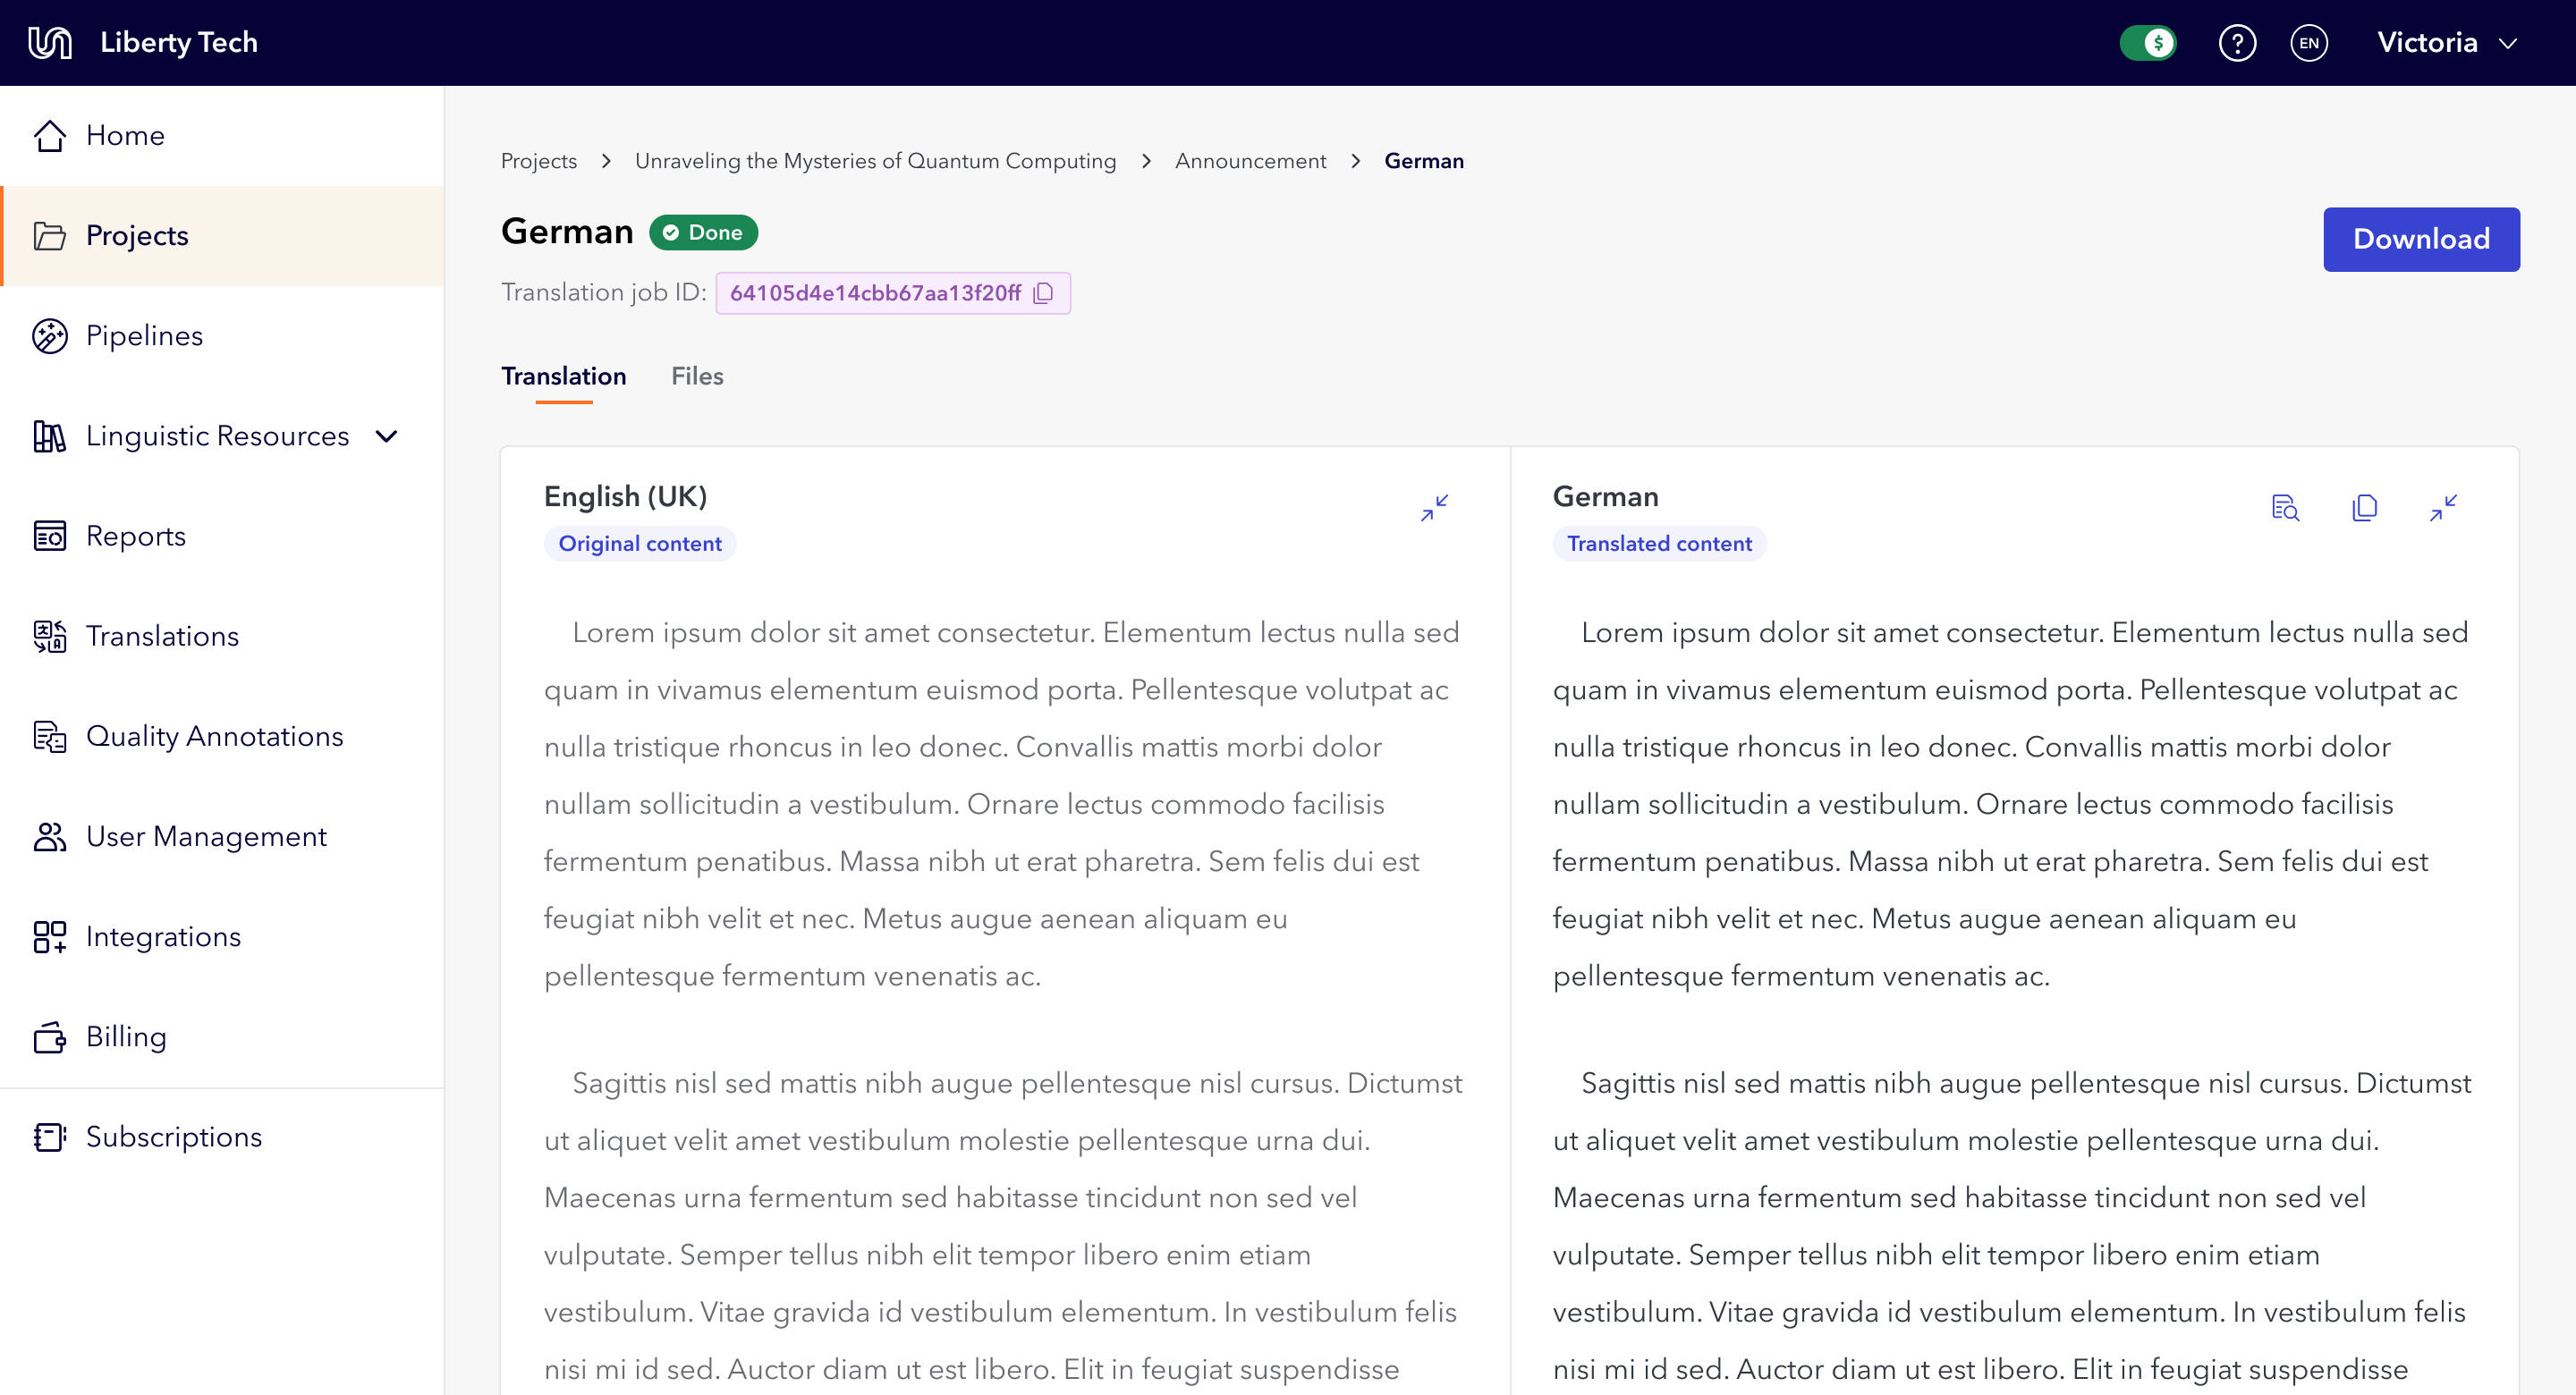Image resolution: width=2576 pixels, height=1395 pixels.
Task: Download the German translation
Action: (x=2421, y=239)
